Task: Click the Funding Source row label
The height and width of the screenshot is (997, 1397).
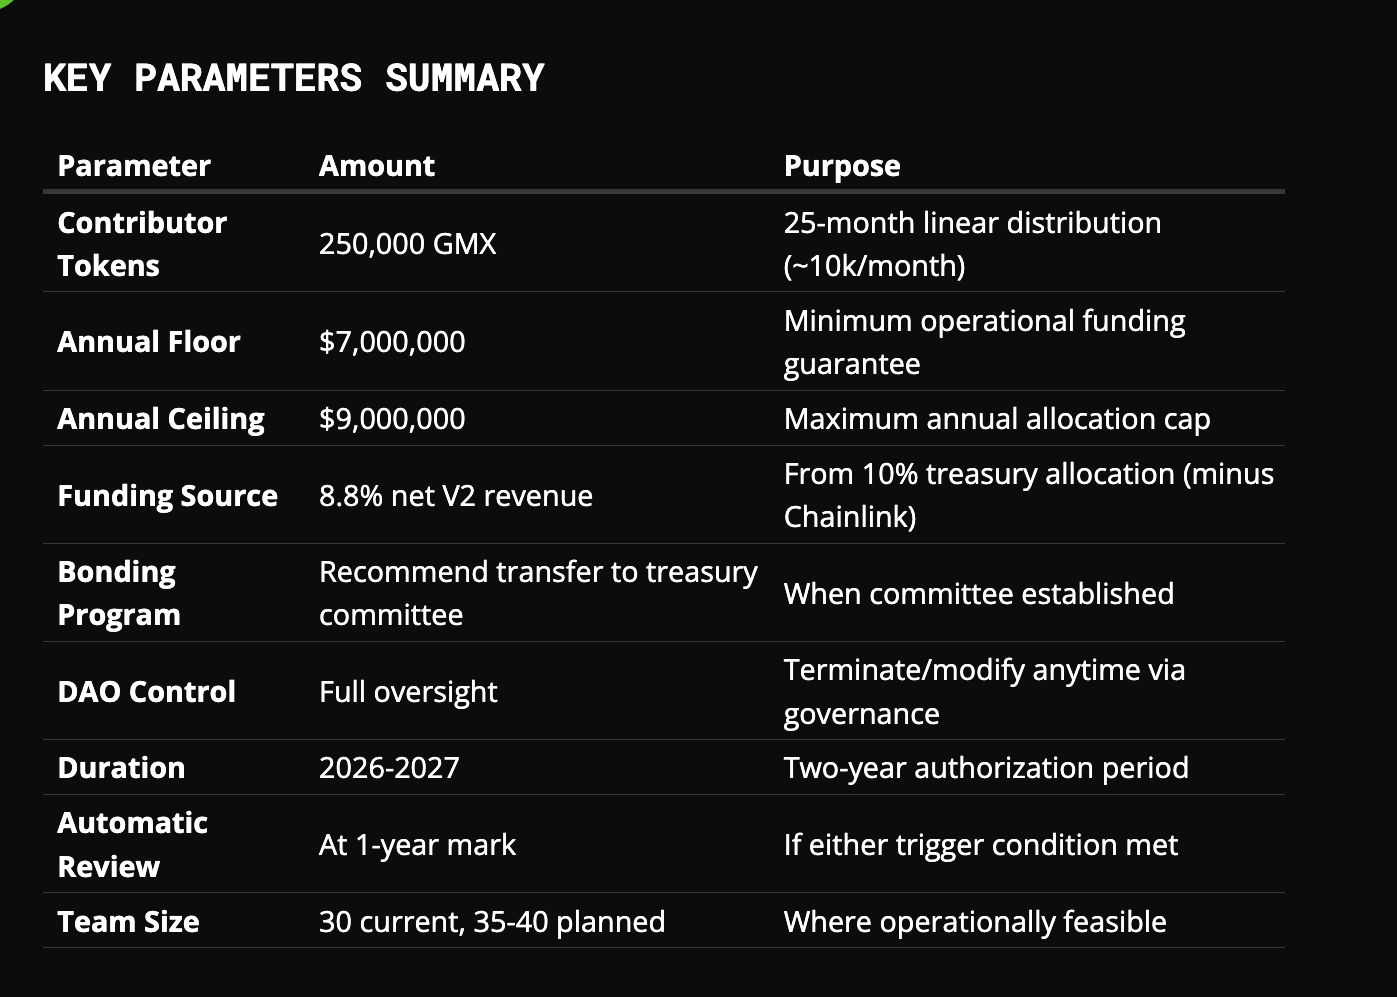Action: click(167, 496)
